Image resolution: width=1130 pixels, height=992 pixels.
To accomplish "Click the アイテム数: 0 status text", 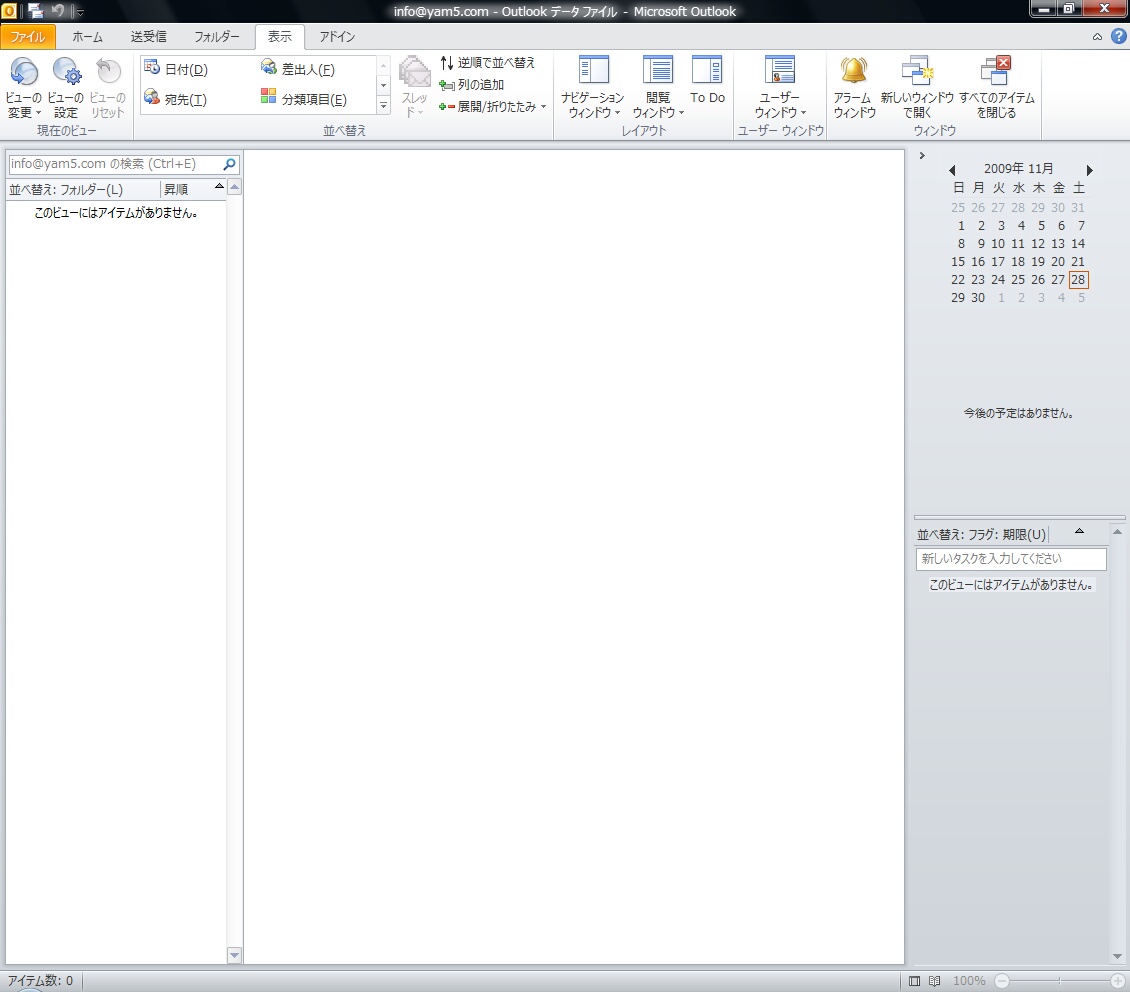I will [40, 980].
